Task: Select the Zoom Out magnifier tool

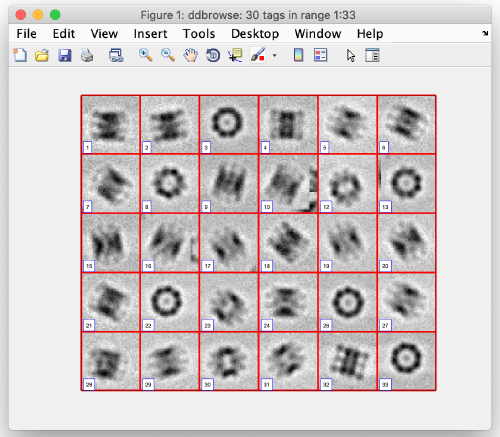Action: pos(168,55)
